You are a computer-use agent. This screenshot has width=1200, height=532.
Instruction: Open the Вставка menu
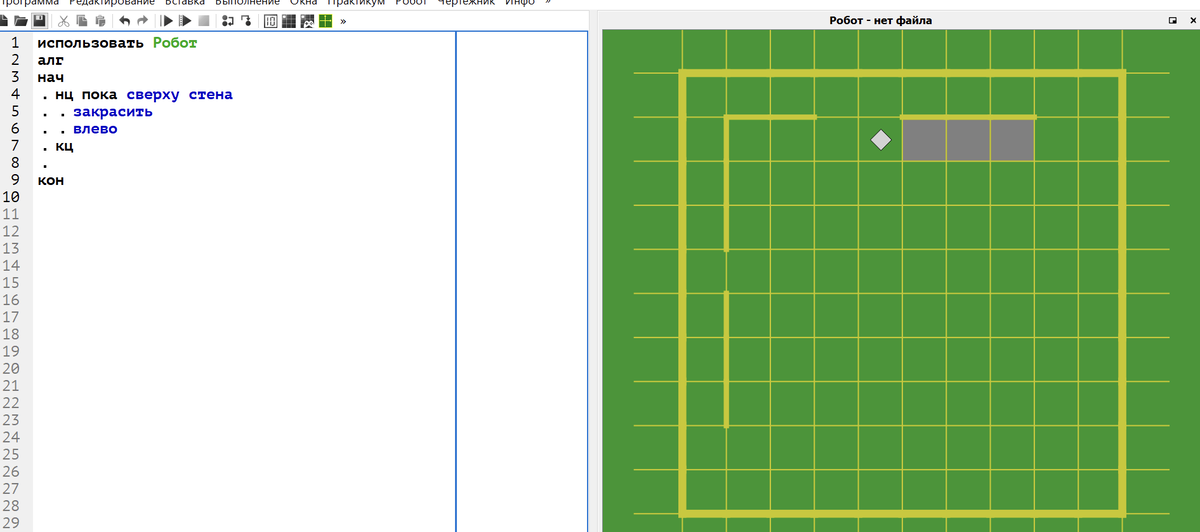[185, 3]
